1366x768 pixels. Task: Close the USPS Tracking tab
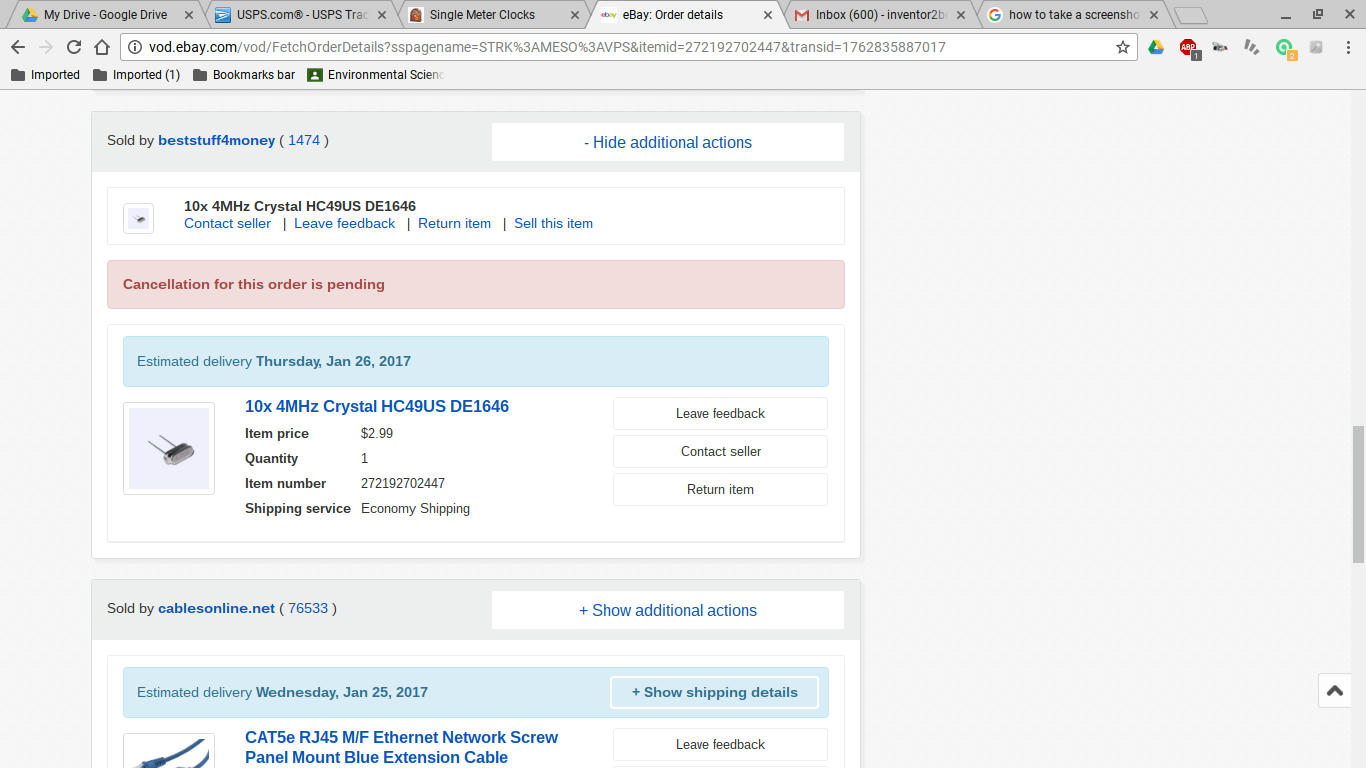click(382, 15)
